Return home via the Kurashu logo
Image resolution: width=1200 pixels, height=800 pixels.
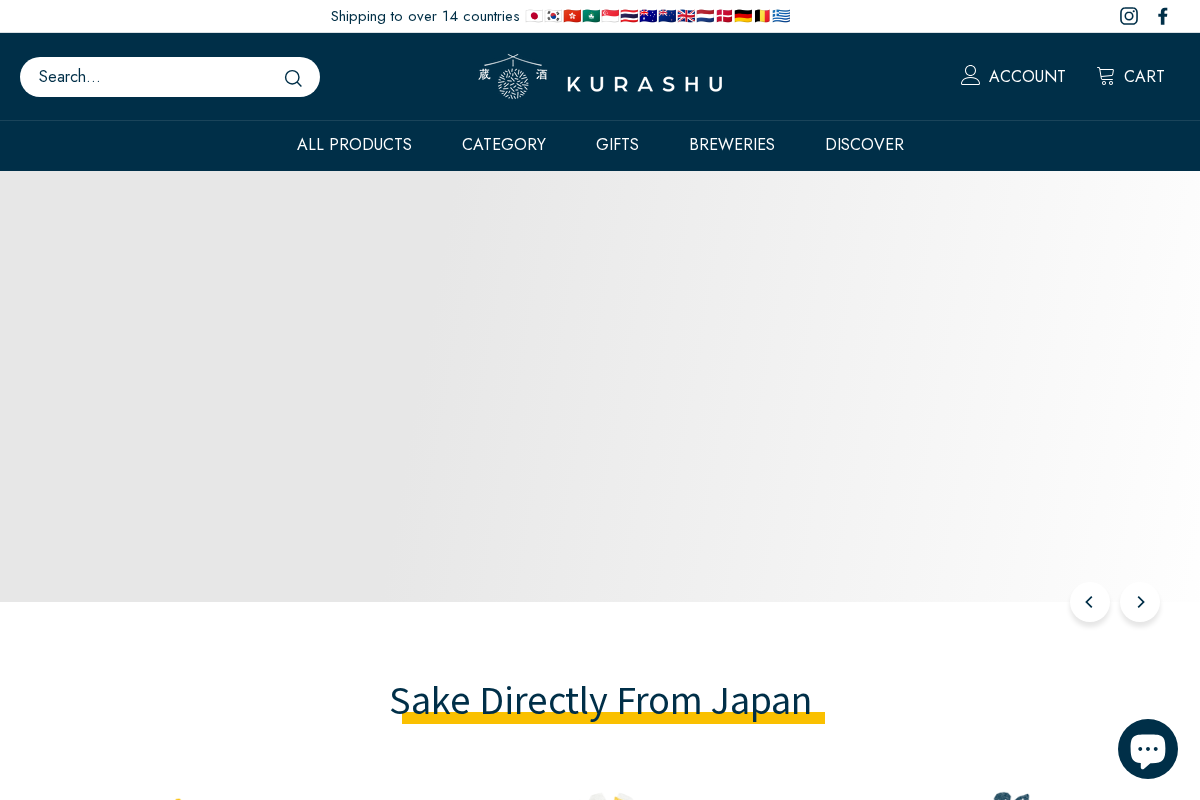(600, 76)
